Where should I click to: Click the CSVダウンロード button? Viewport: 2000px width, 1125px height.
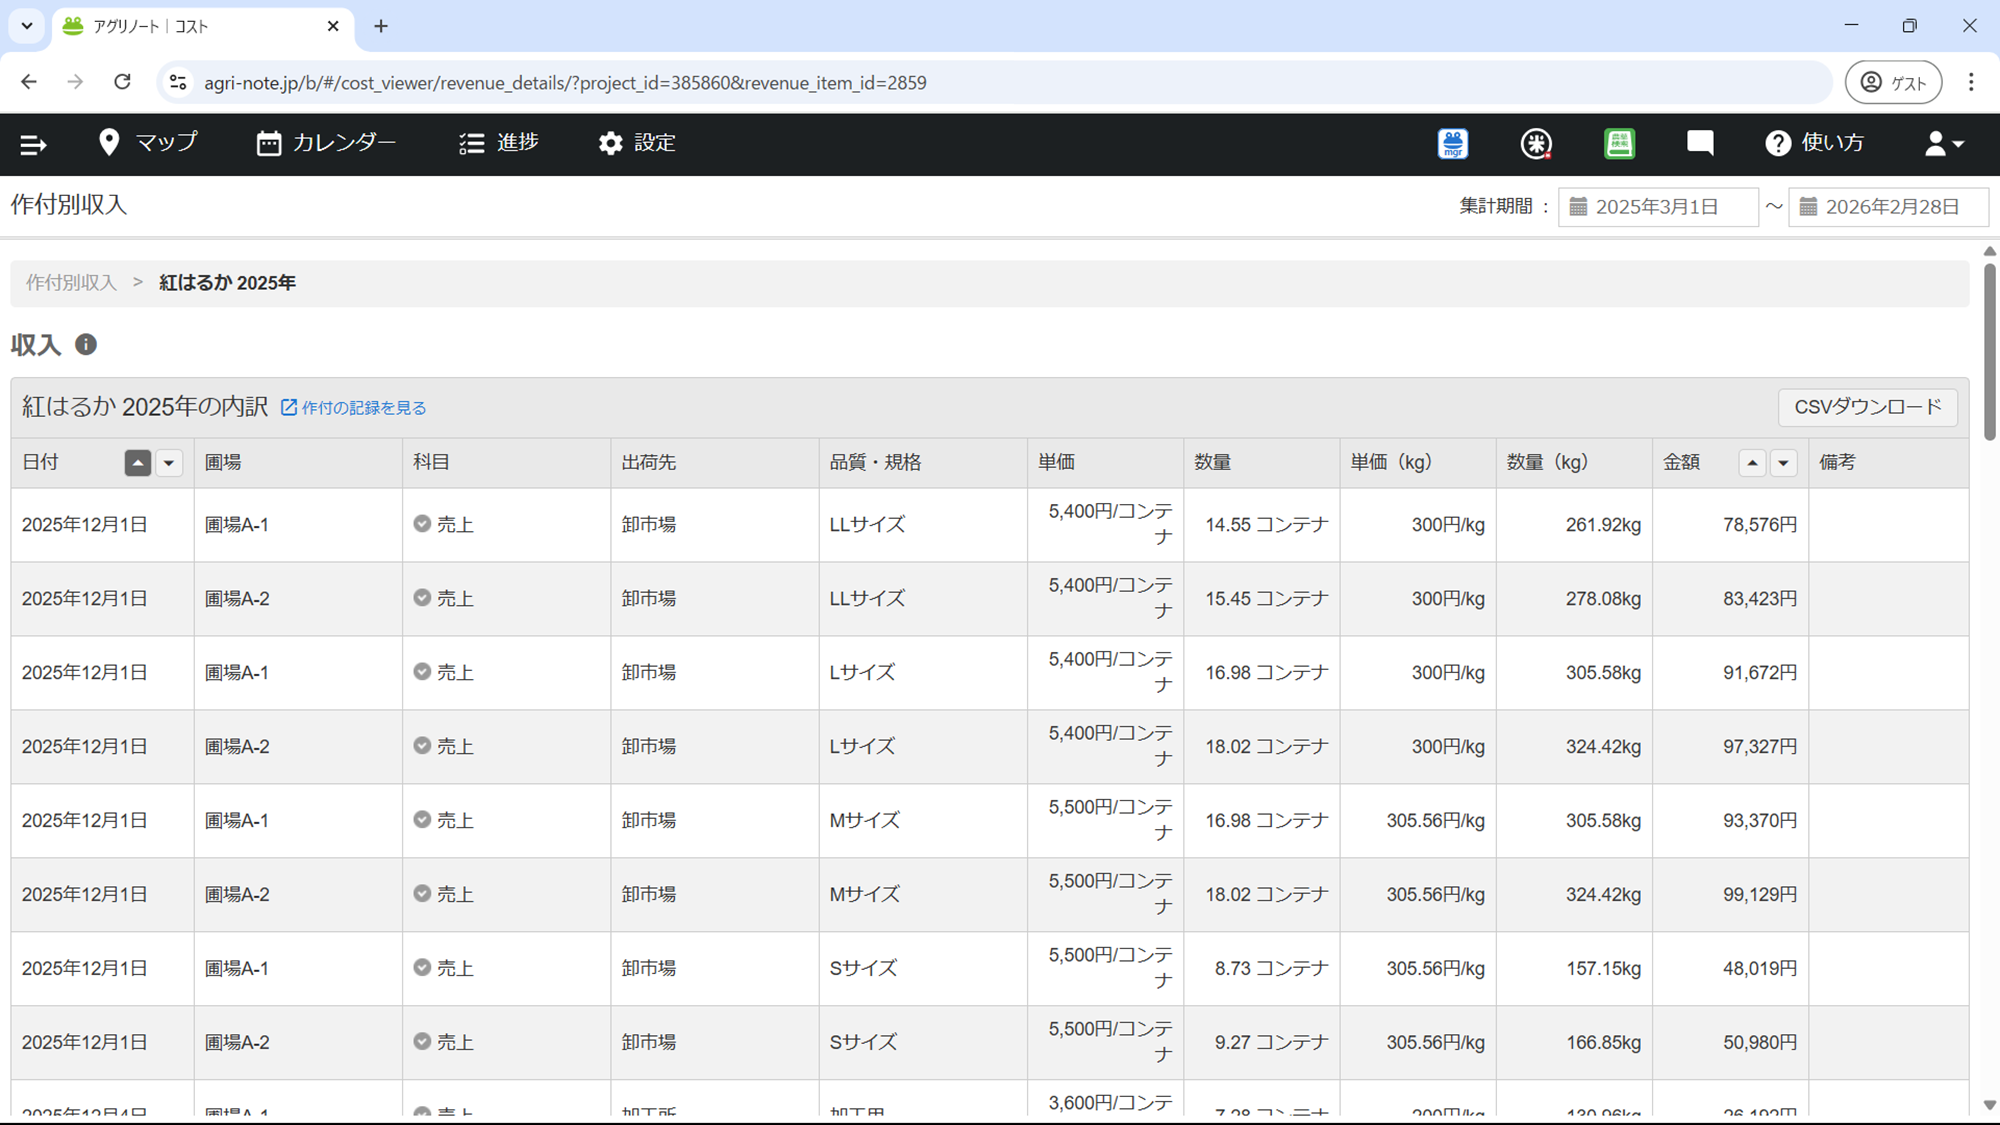pos(1867,407)
